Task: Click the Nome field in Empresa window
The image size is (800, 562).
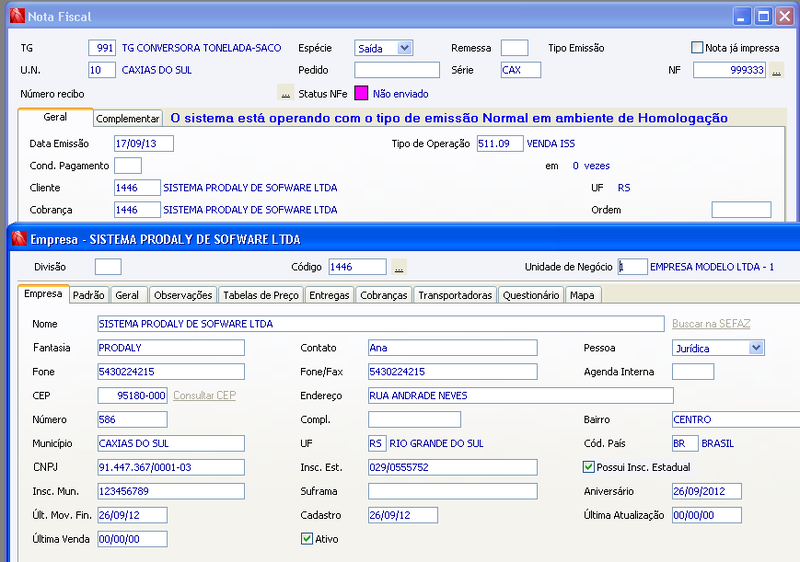Action: coord(381,323)
